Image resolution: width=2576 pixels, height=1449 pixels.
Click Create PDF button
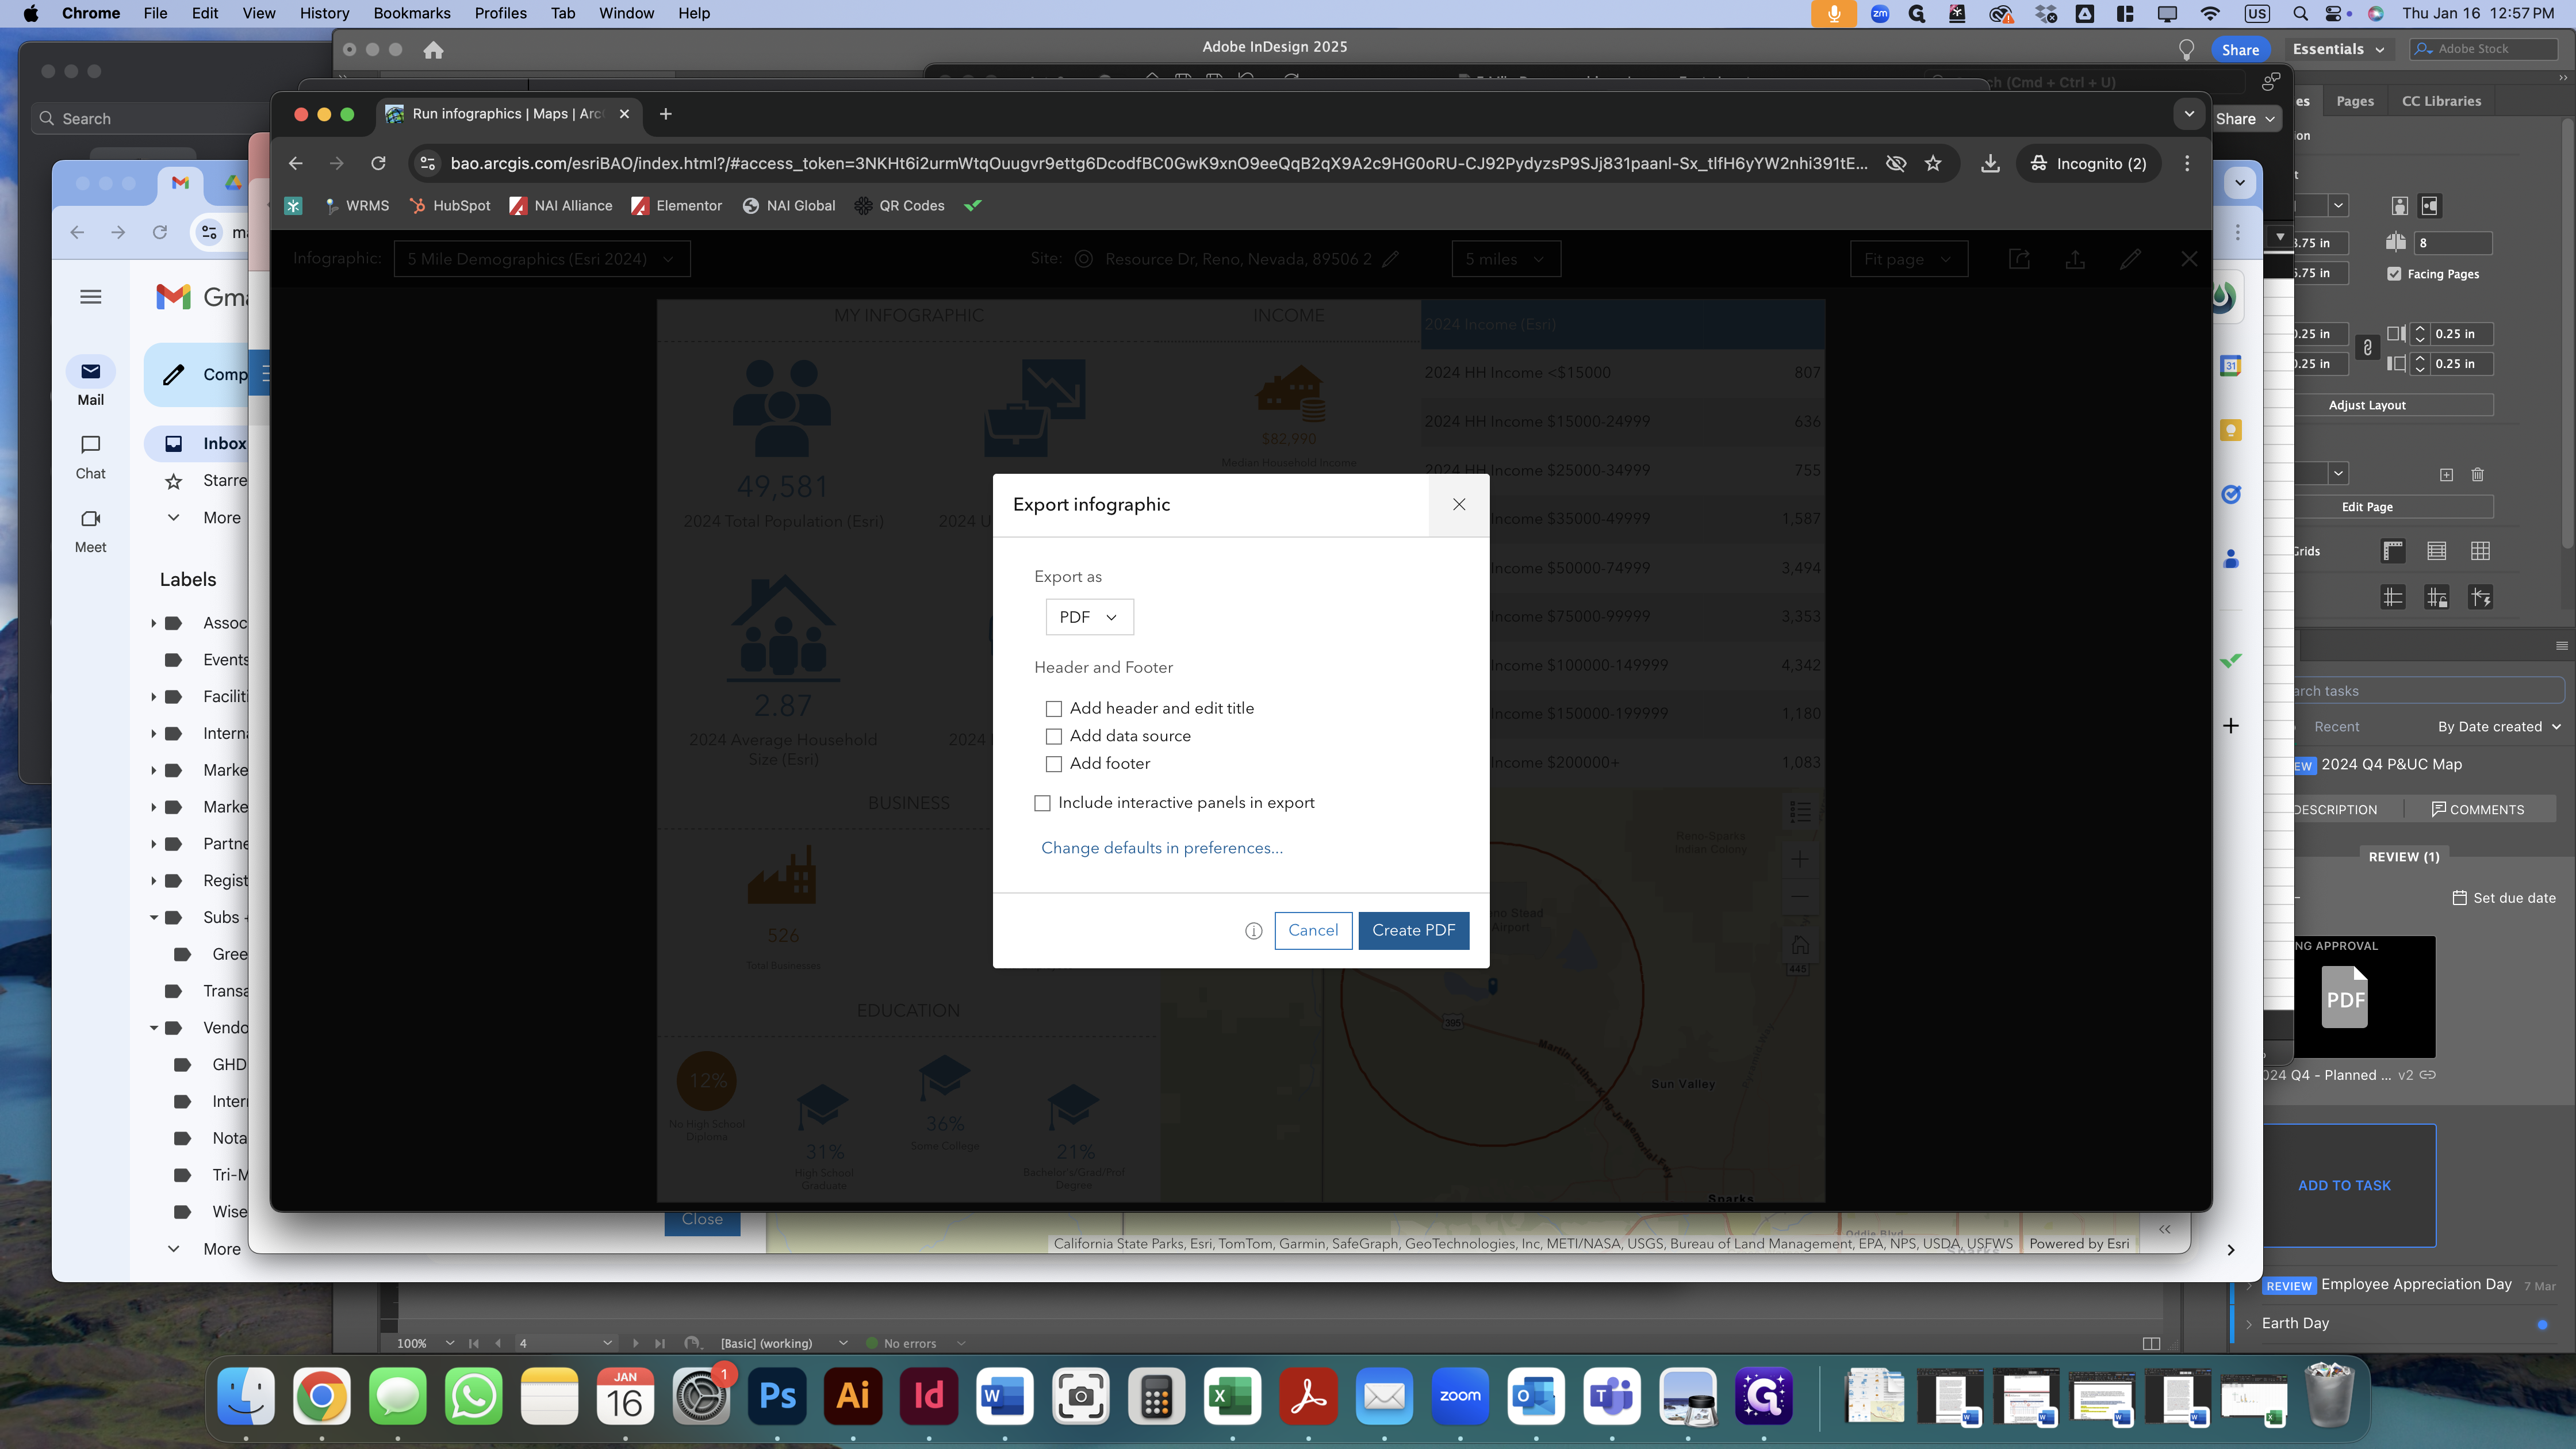coord(1413,930)
